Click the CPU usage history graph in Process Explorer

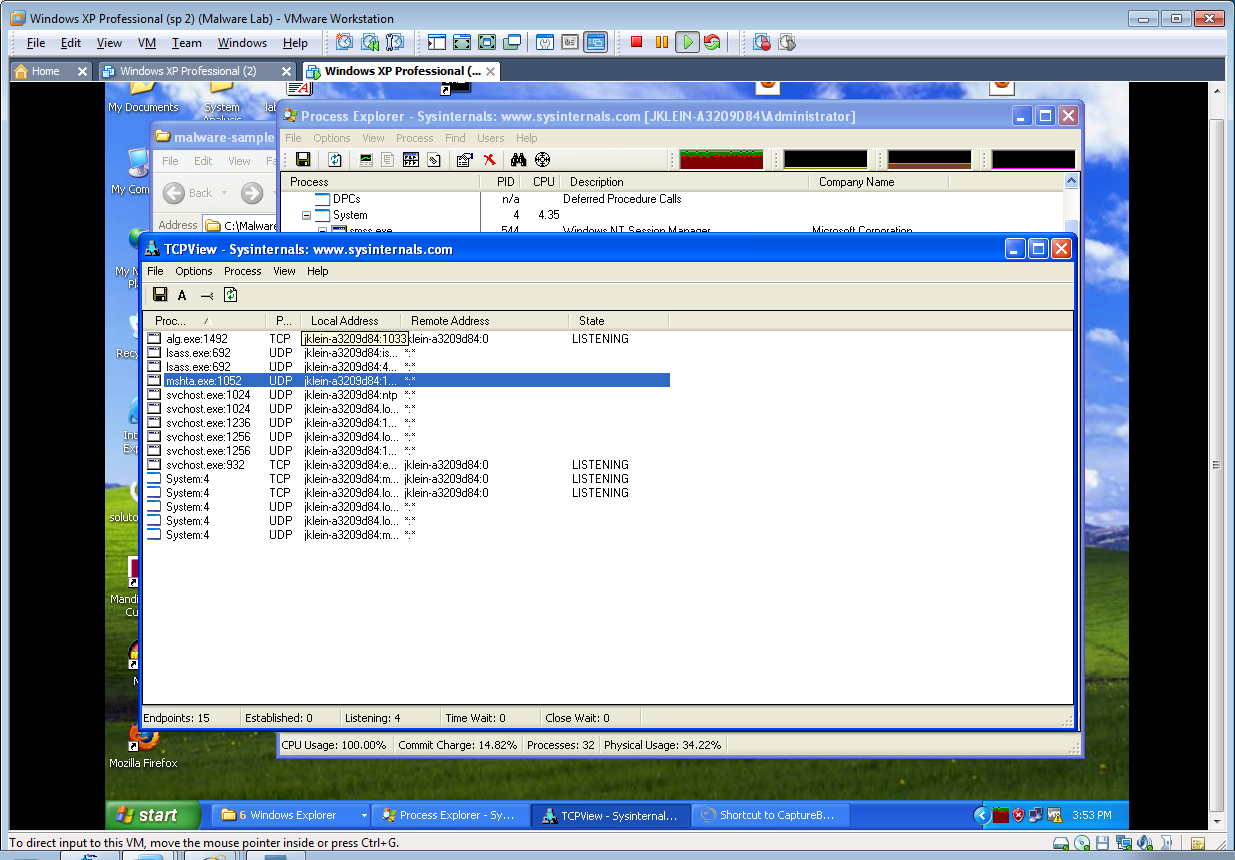point(721,160)
